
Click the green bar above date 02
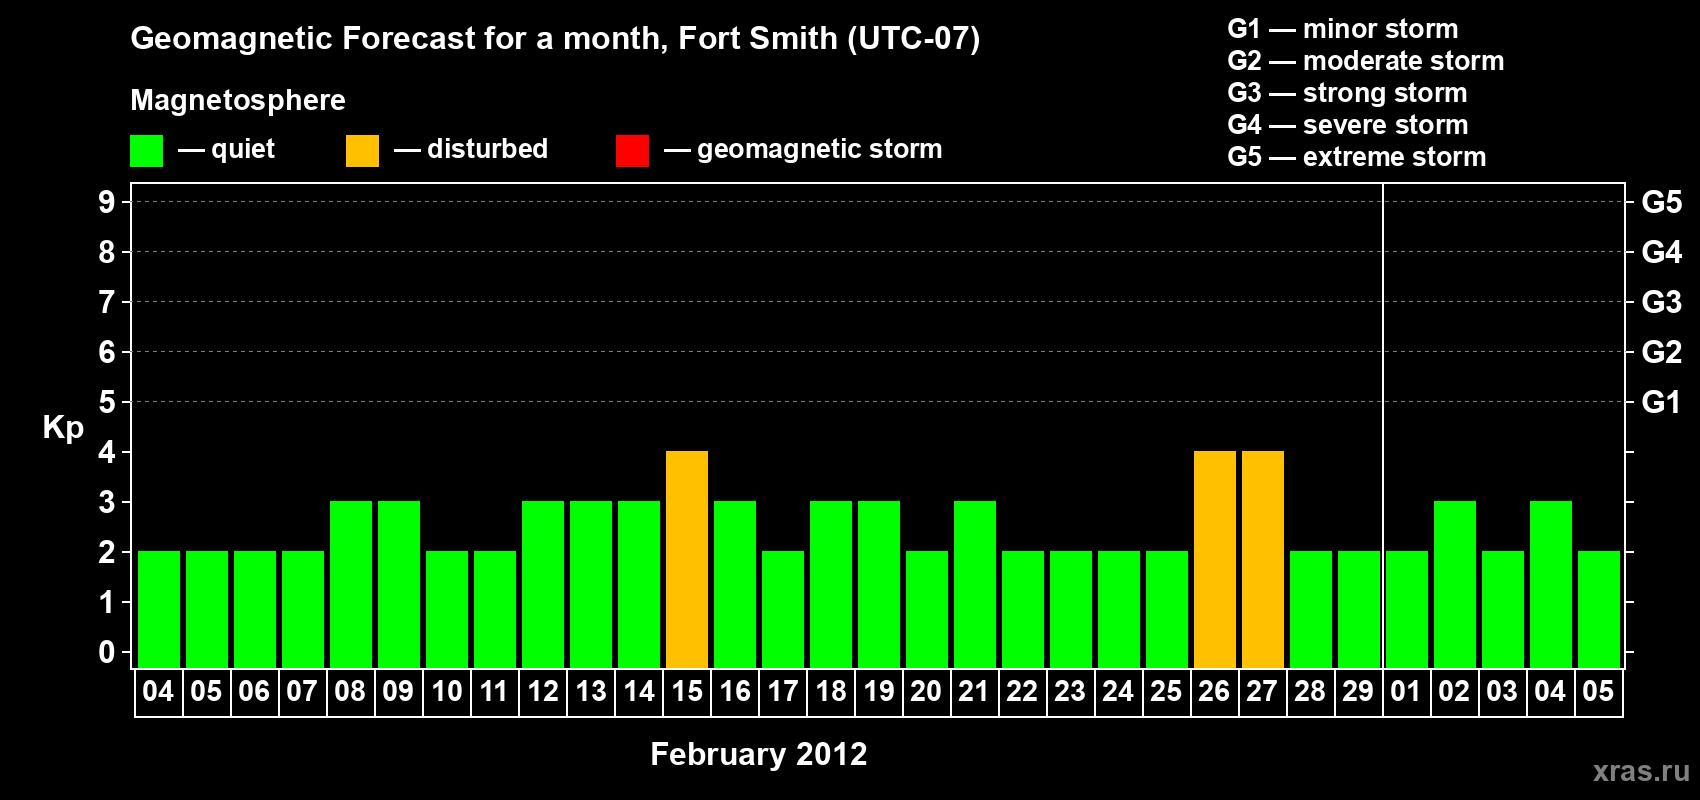click(x=1455, y=584)
